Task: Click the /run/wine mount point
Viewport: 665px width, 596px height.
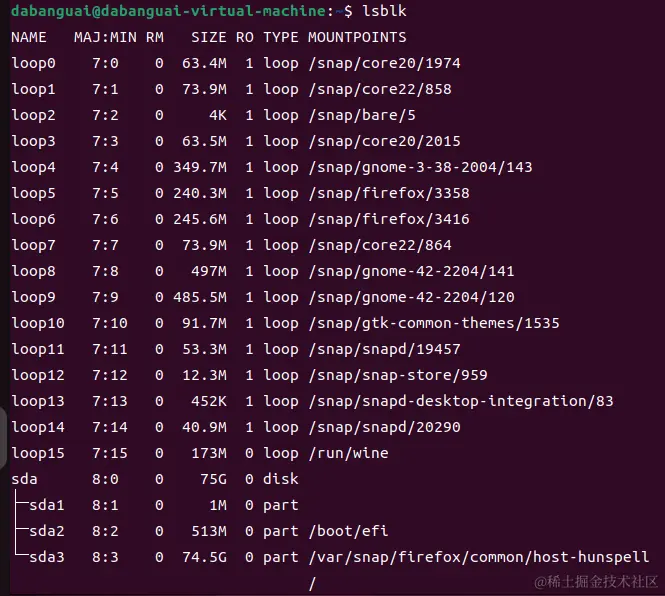Action: click(x=348, y=453)
